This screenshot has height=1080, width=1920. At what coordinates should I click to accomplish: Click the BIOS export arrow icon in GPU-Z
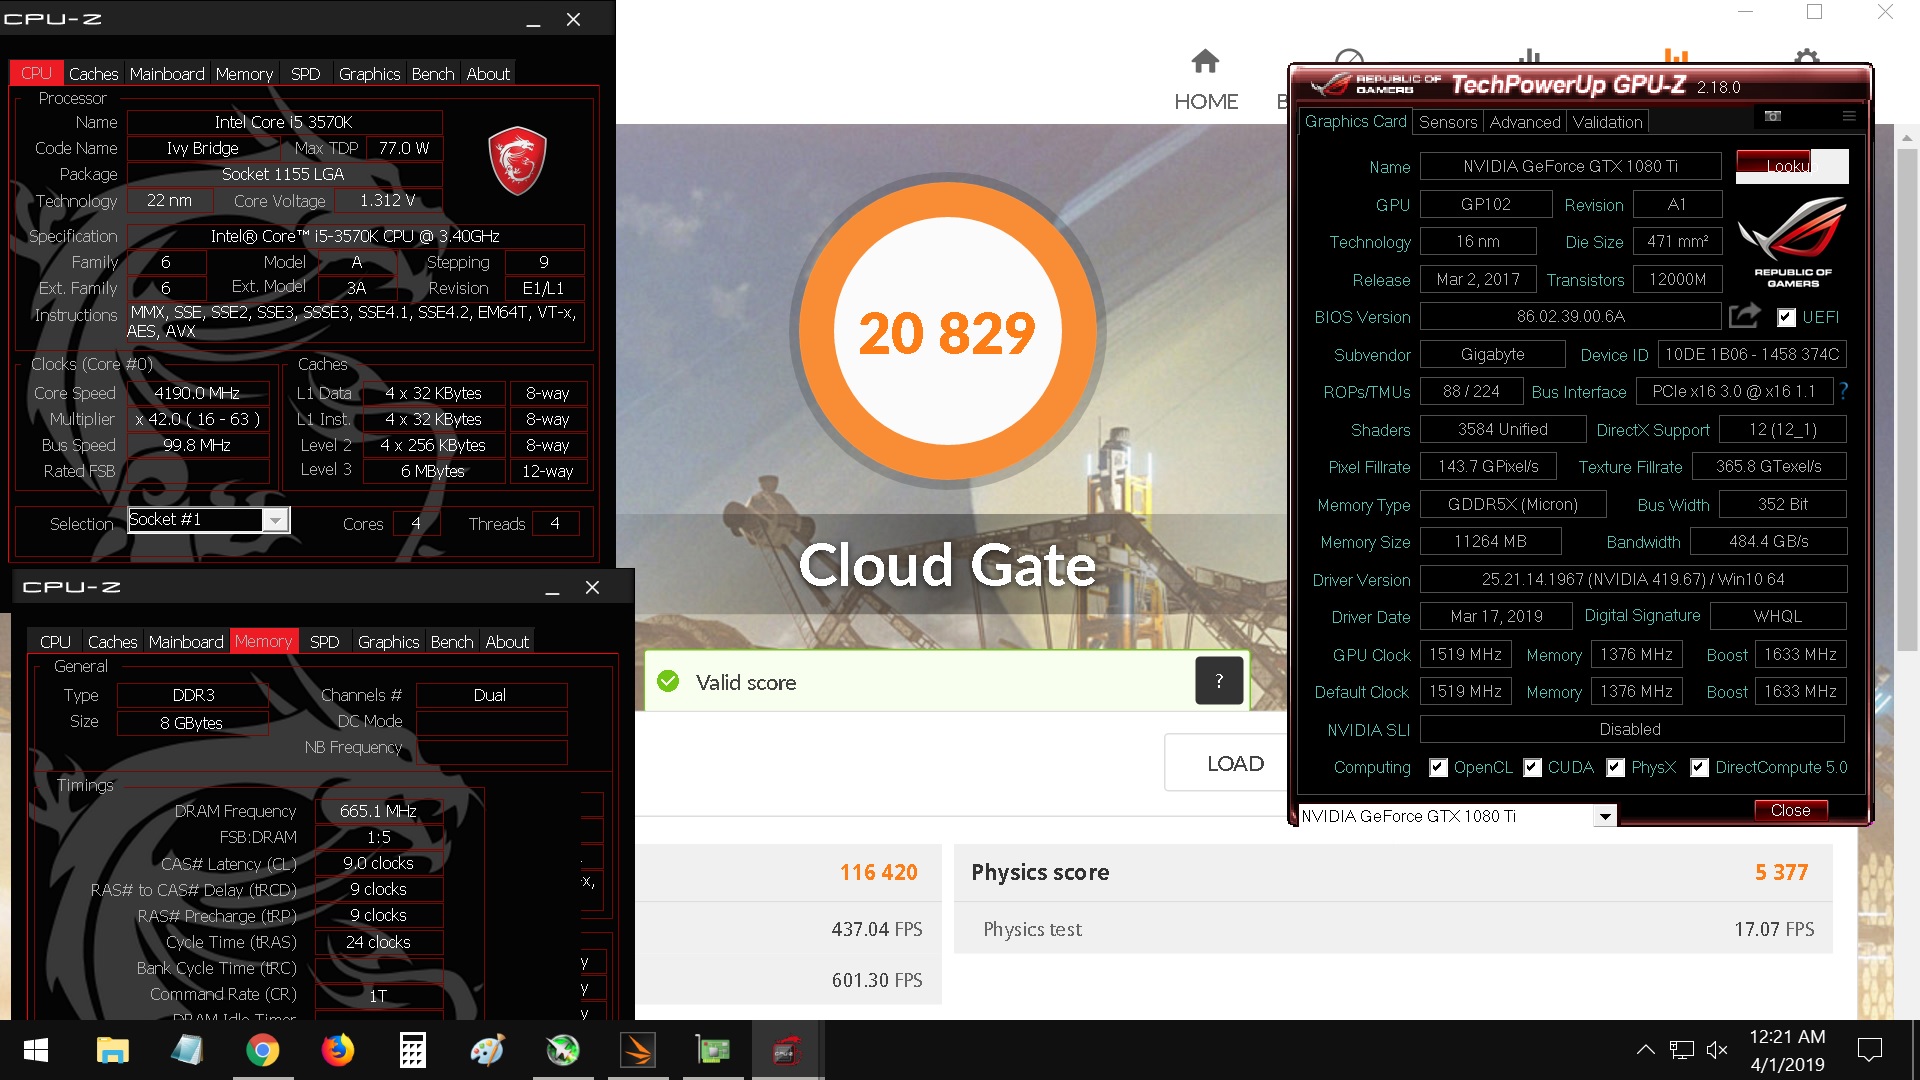pos(1745,316)
